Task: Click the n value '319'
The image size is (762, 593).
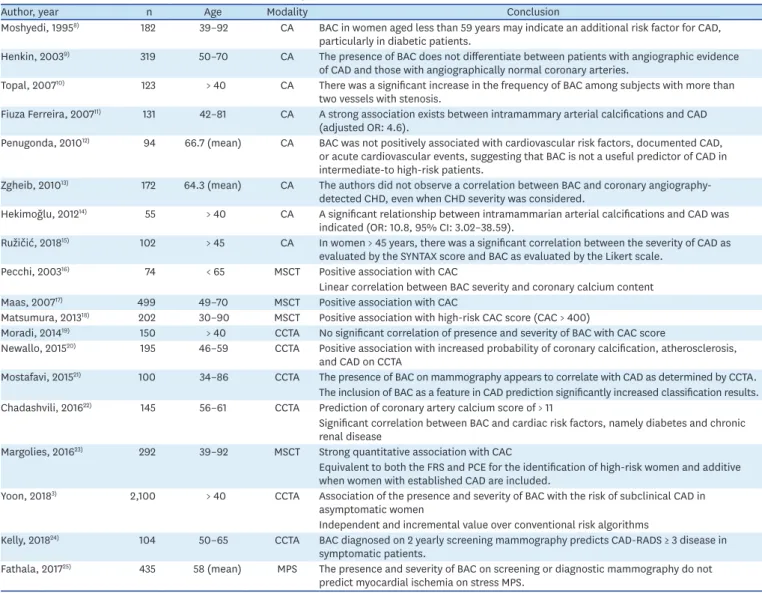Action: click(x=147, y=56)
